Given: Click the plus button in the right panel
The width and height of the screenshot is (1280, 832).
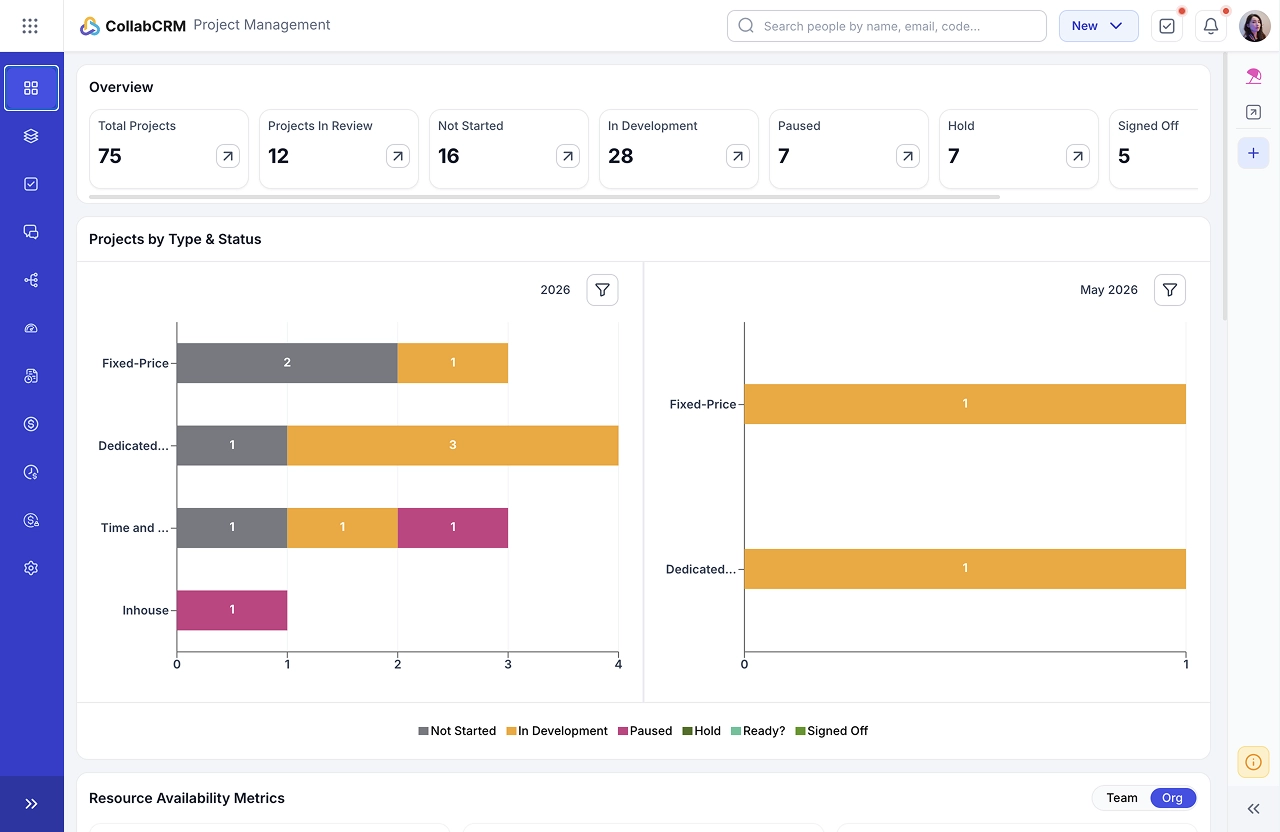Looking at the screenshot, I should click(1253, 153).
